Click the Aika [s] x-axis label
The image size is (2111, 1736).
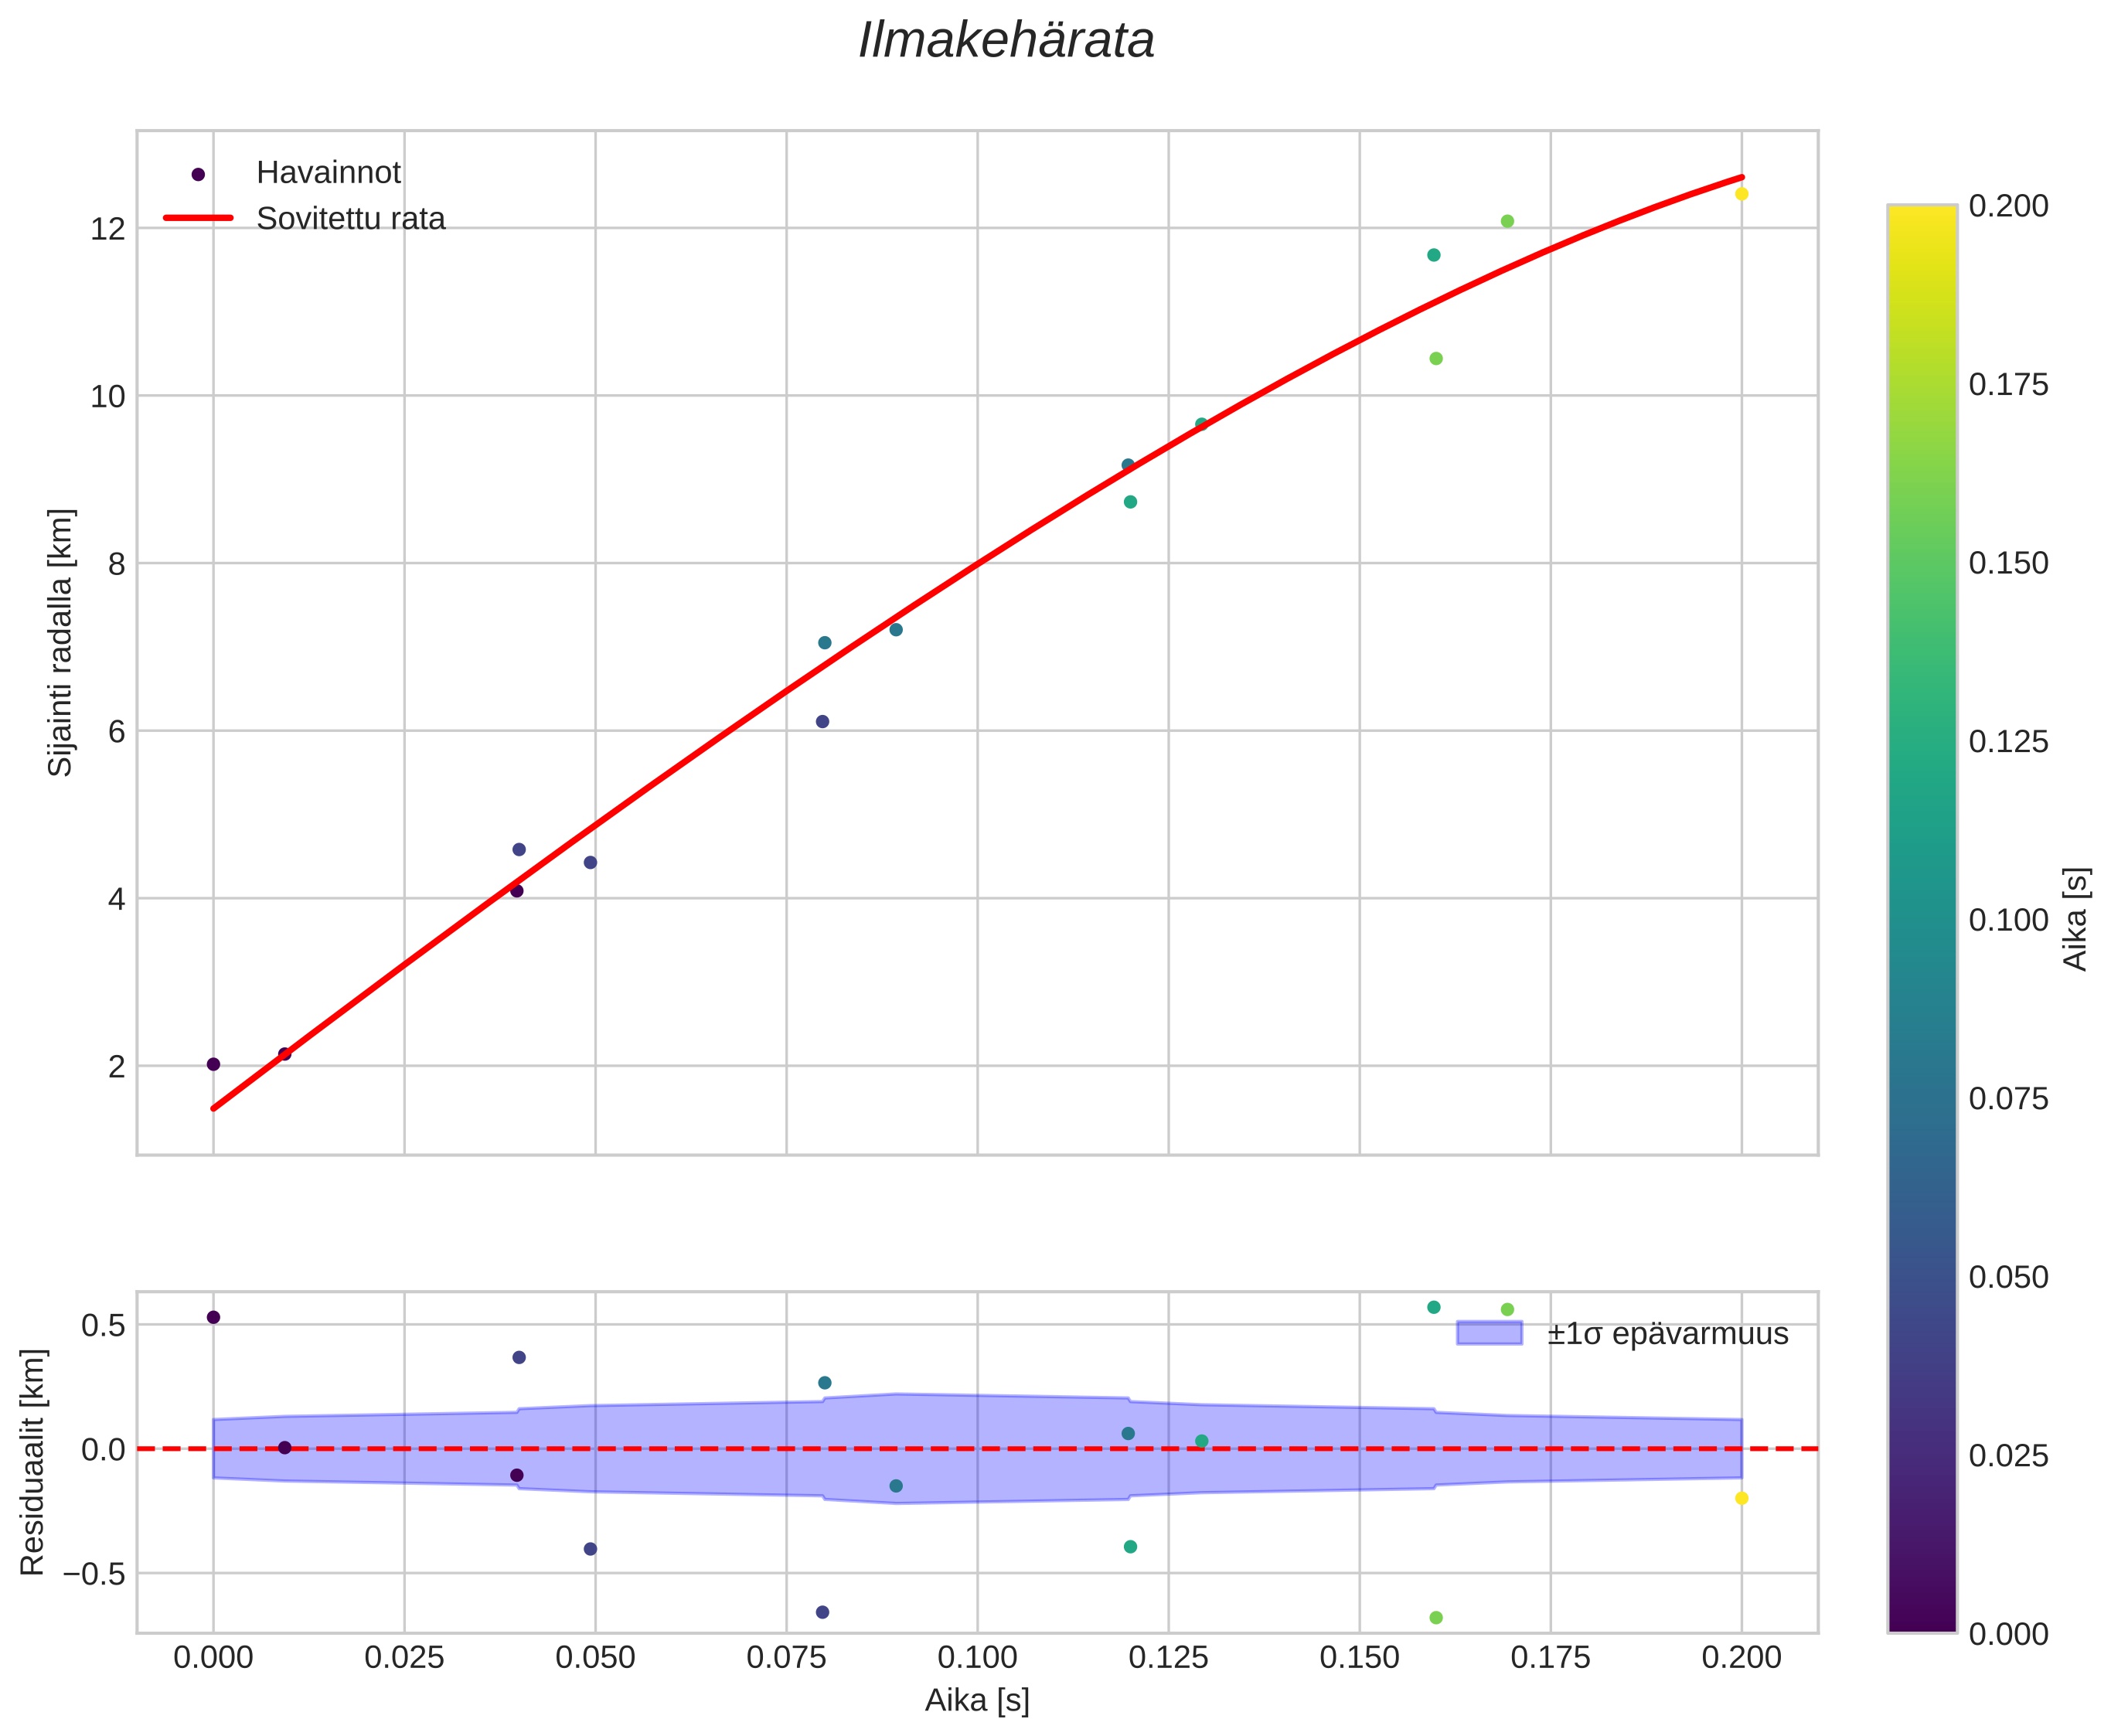pos(976,1701)
